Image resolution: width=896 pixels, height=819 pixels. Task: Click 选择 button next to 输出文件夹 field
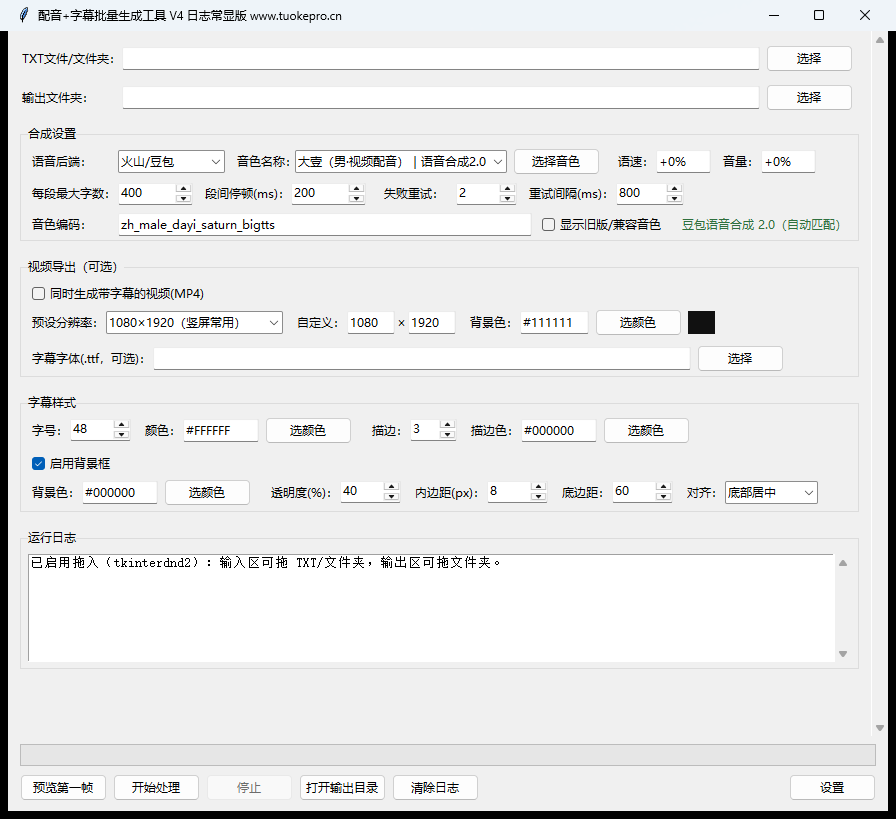tap(809, 97)
